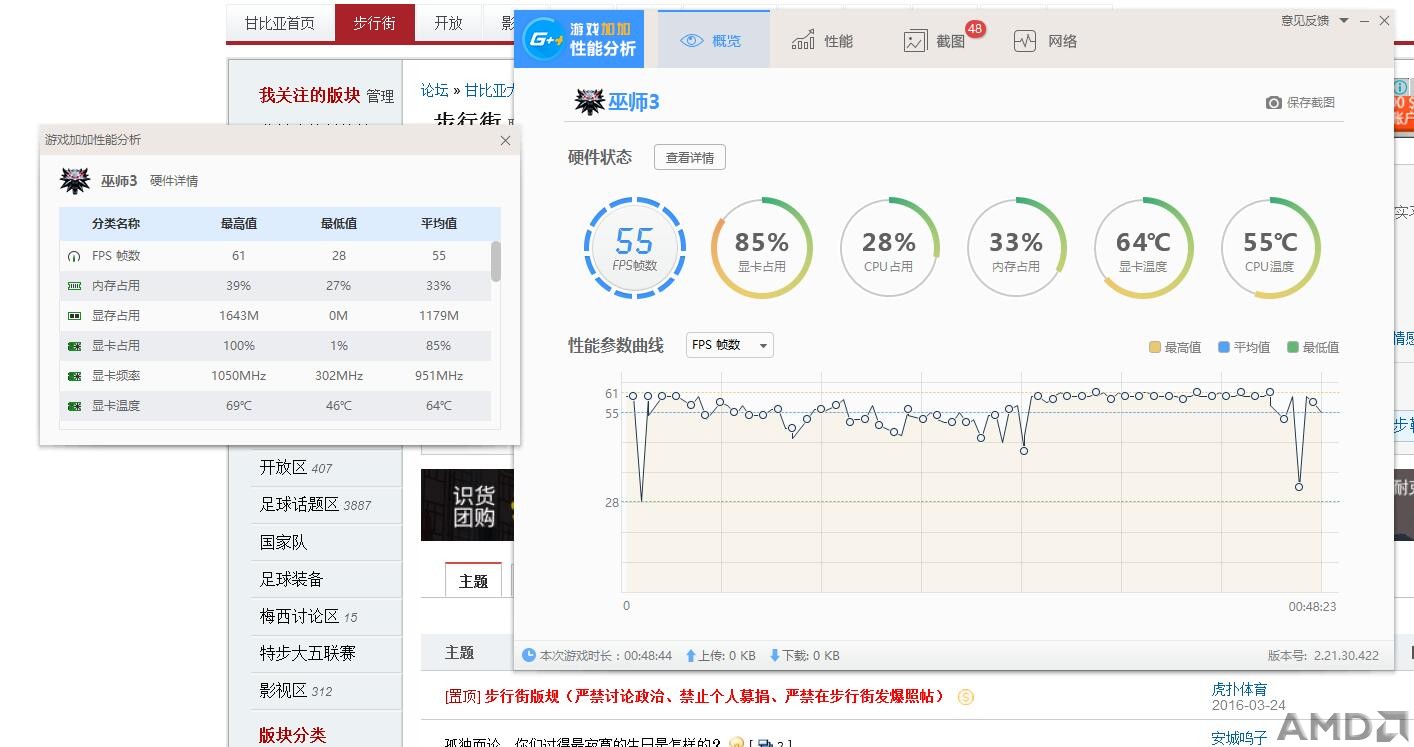The height and width of the screenshot is (747, 1414).
Task: Click the 查看详情 view details button
Action: pyautogui.click(x=690, y=157)
